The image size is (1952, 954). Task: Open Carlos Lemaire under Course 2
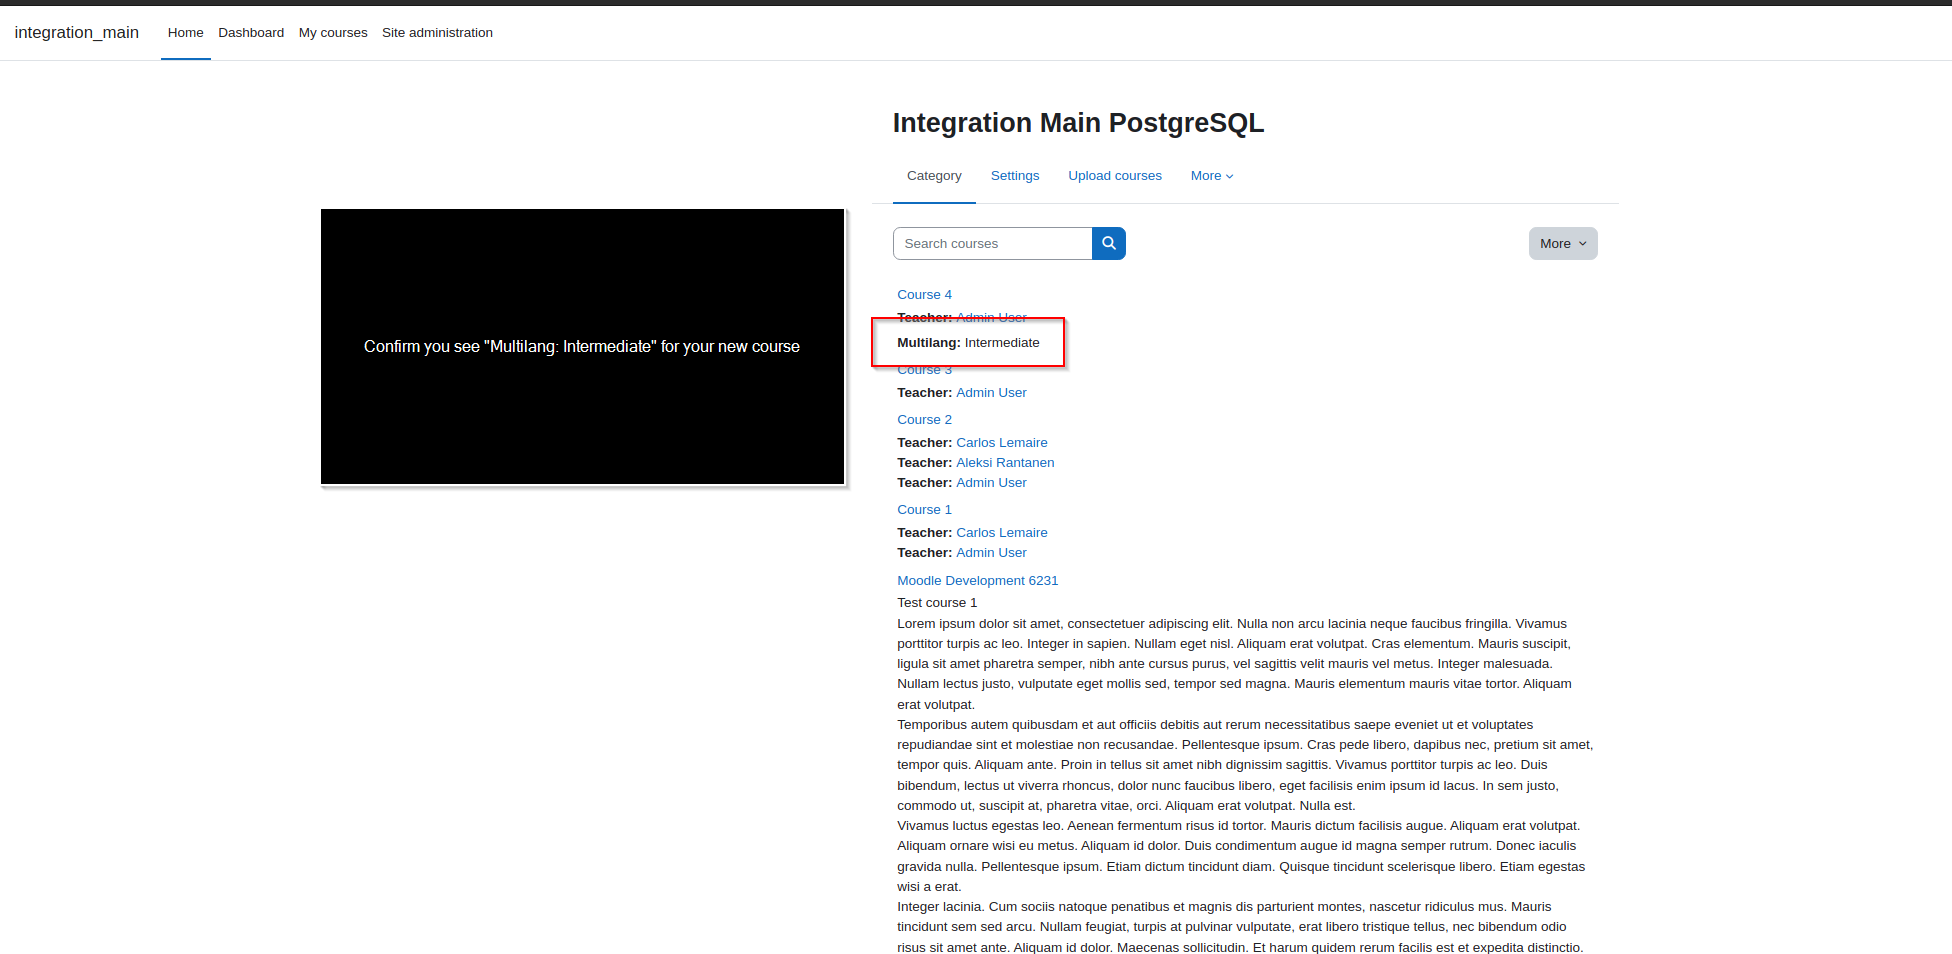(1002, 443)
